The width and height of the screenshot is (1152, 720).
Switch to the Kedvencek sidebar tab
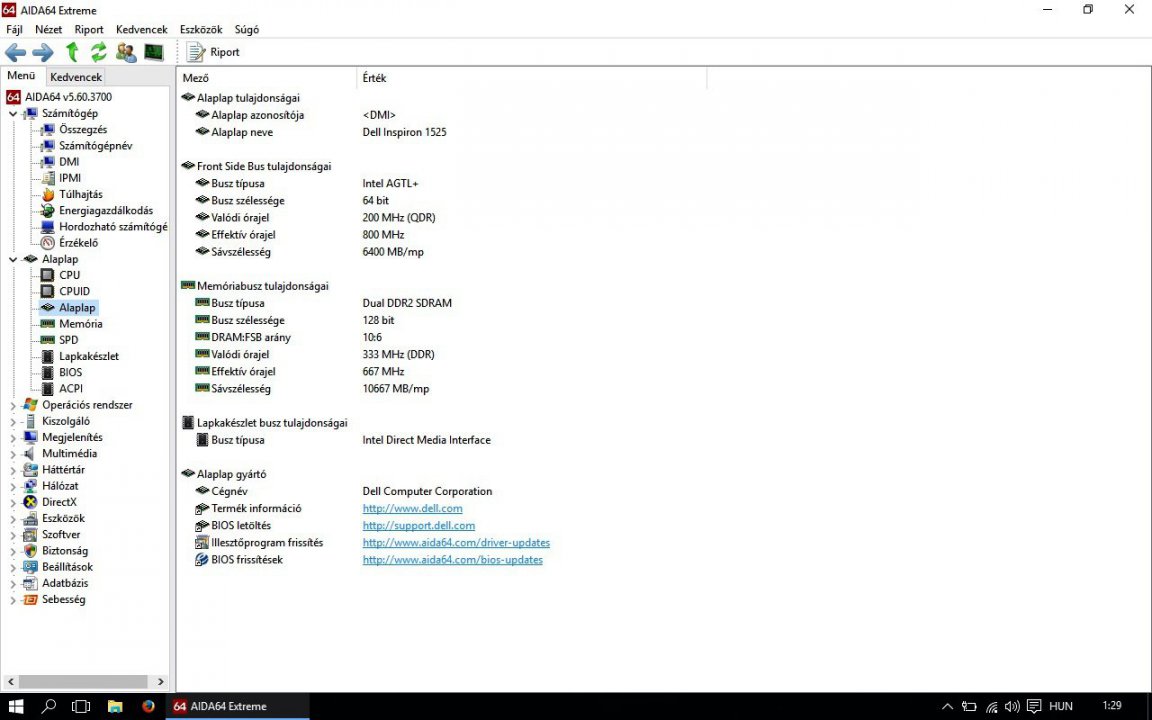(x=76, y=76)
